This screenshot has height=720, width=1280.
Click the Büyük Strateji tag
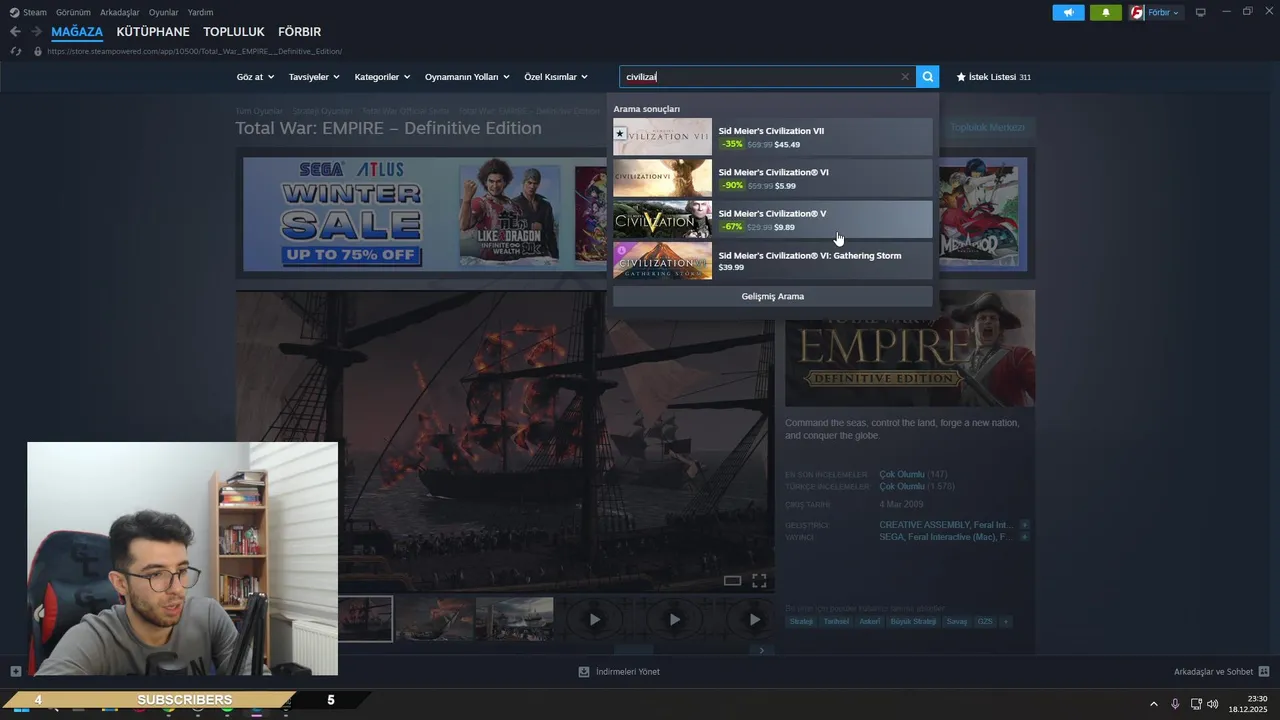[x=912, y=621]
